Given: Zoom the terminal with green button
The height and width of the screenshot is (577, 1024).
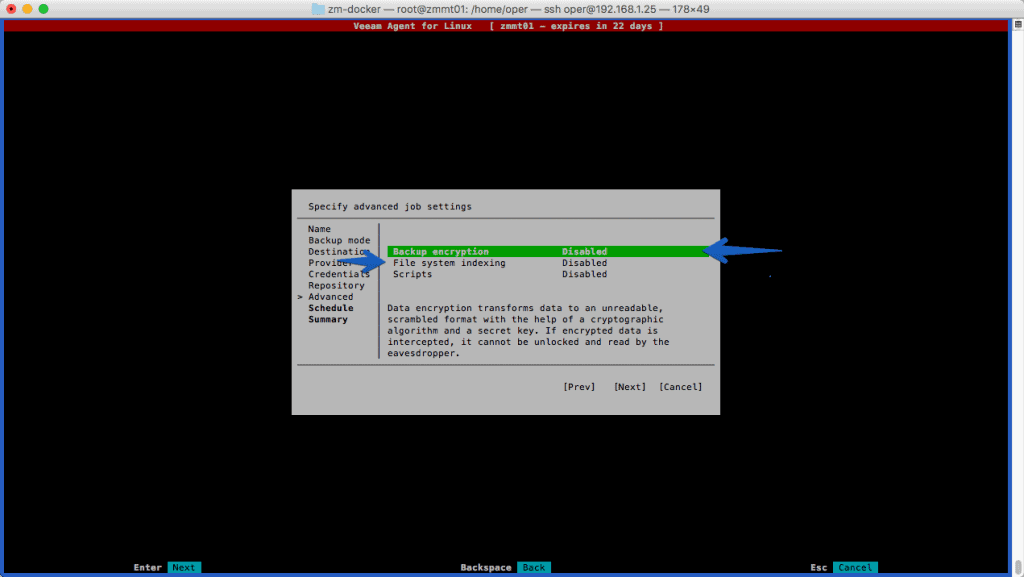Looking at the screenshot, I should (44, 8).
